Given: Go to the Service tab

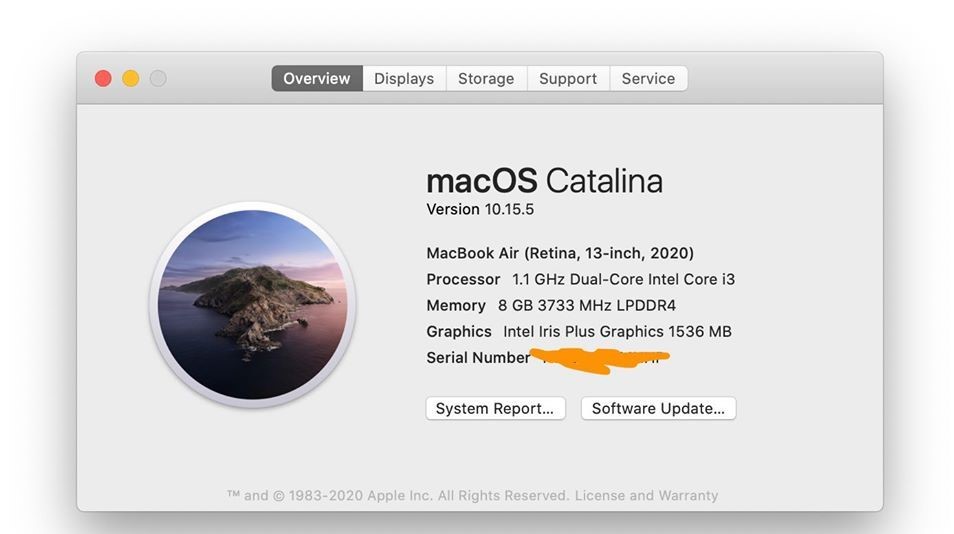Looking at the screenshot, I should tap(649, 78).
